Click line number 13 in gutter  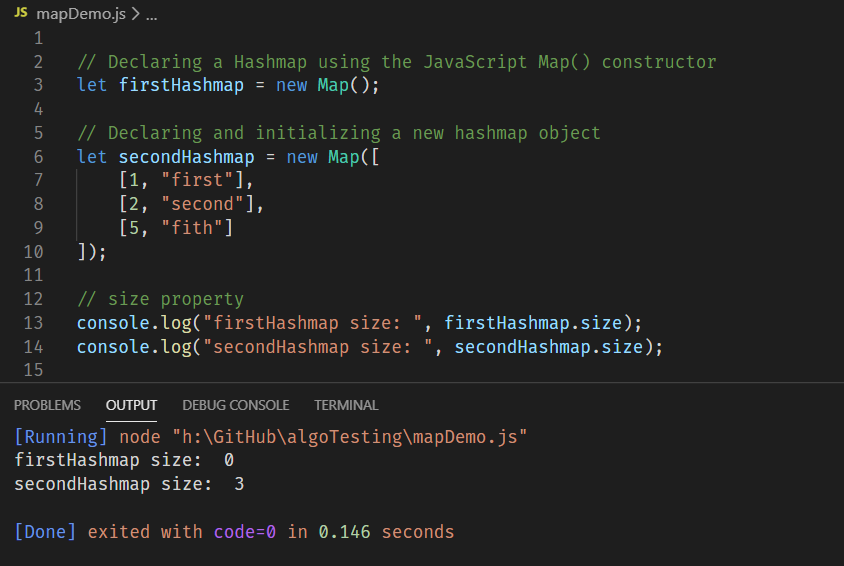tap(33, 323)
